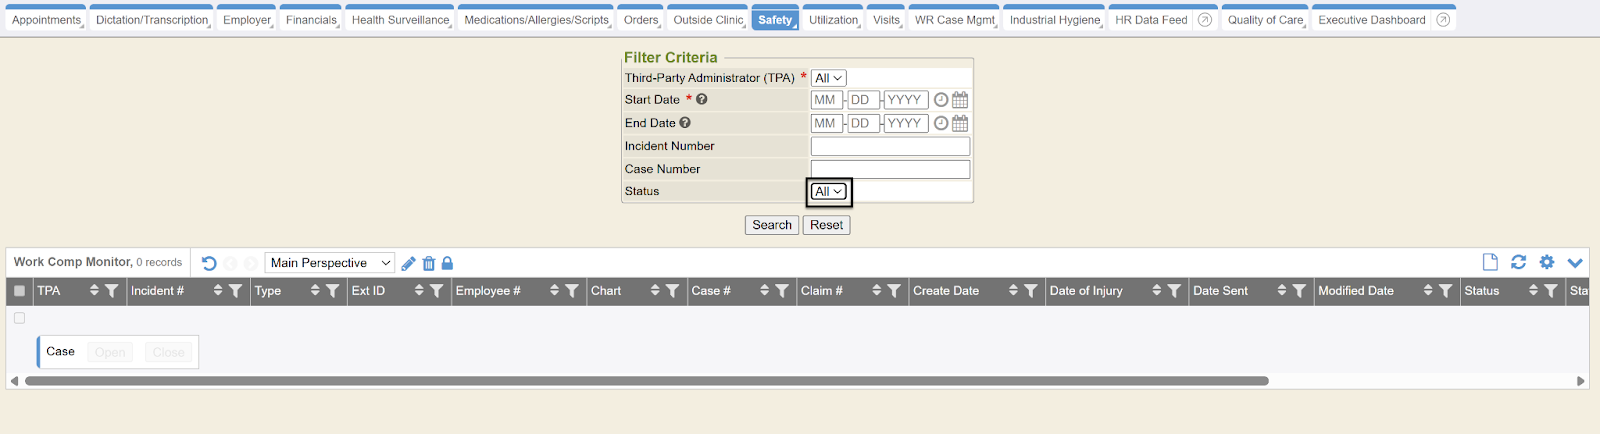Refresh the Work Comp Monitor grid
This screenshot has height=434, width=1600.
coord(1518,262)
